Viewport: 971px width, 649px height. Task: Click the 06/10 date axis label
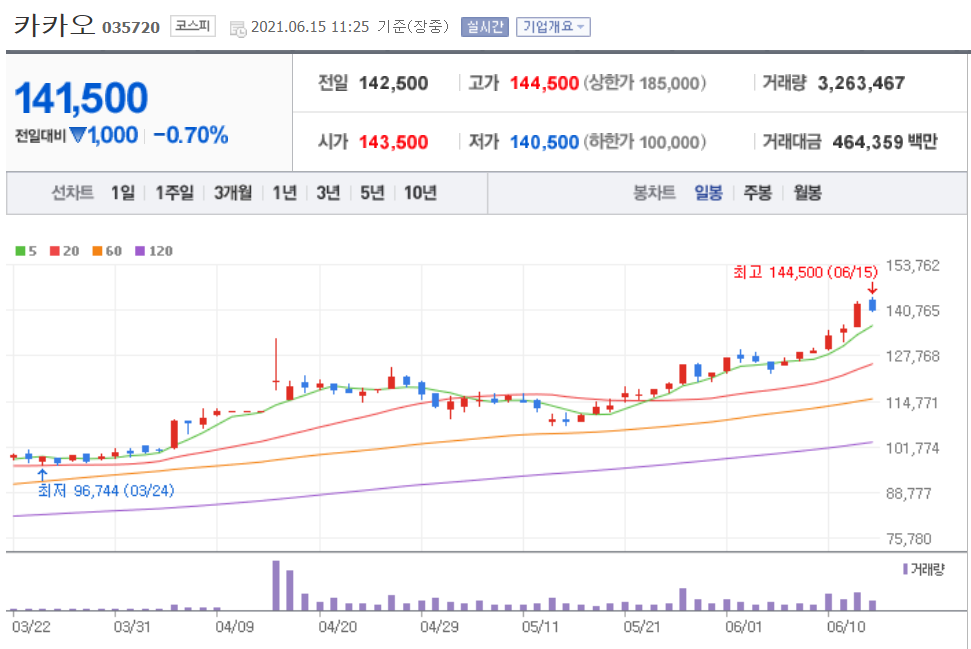click(x=846, y=627)
